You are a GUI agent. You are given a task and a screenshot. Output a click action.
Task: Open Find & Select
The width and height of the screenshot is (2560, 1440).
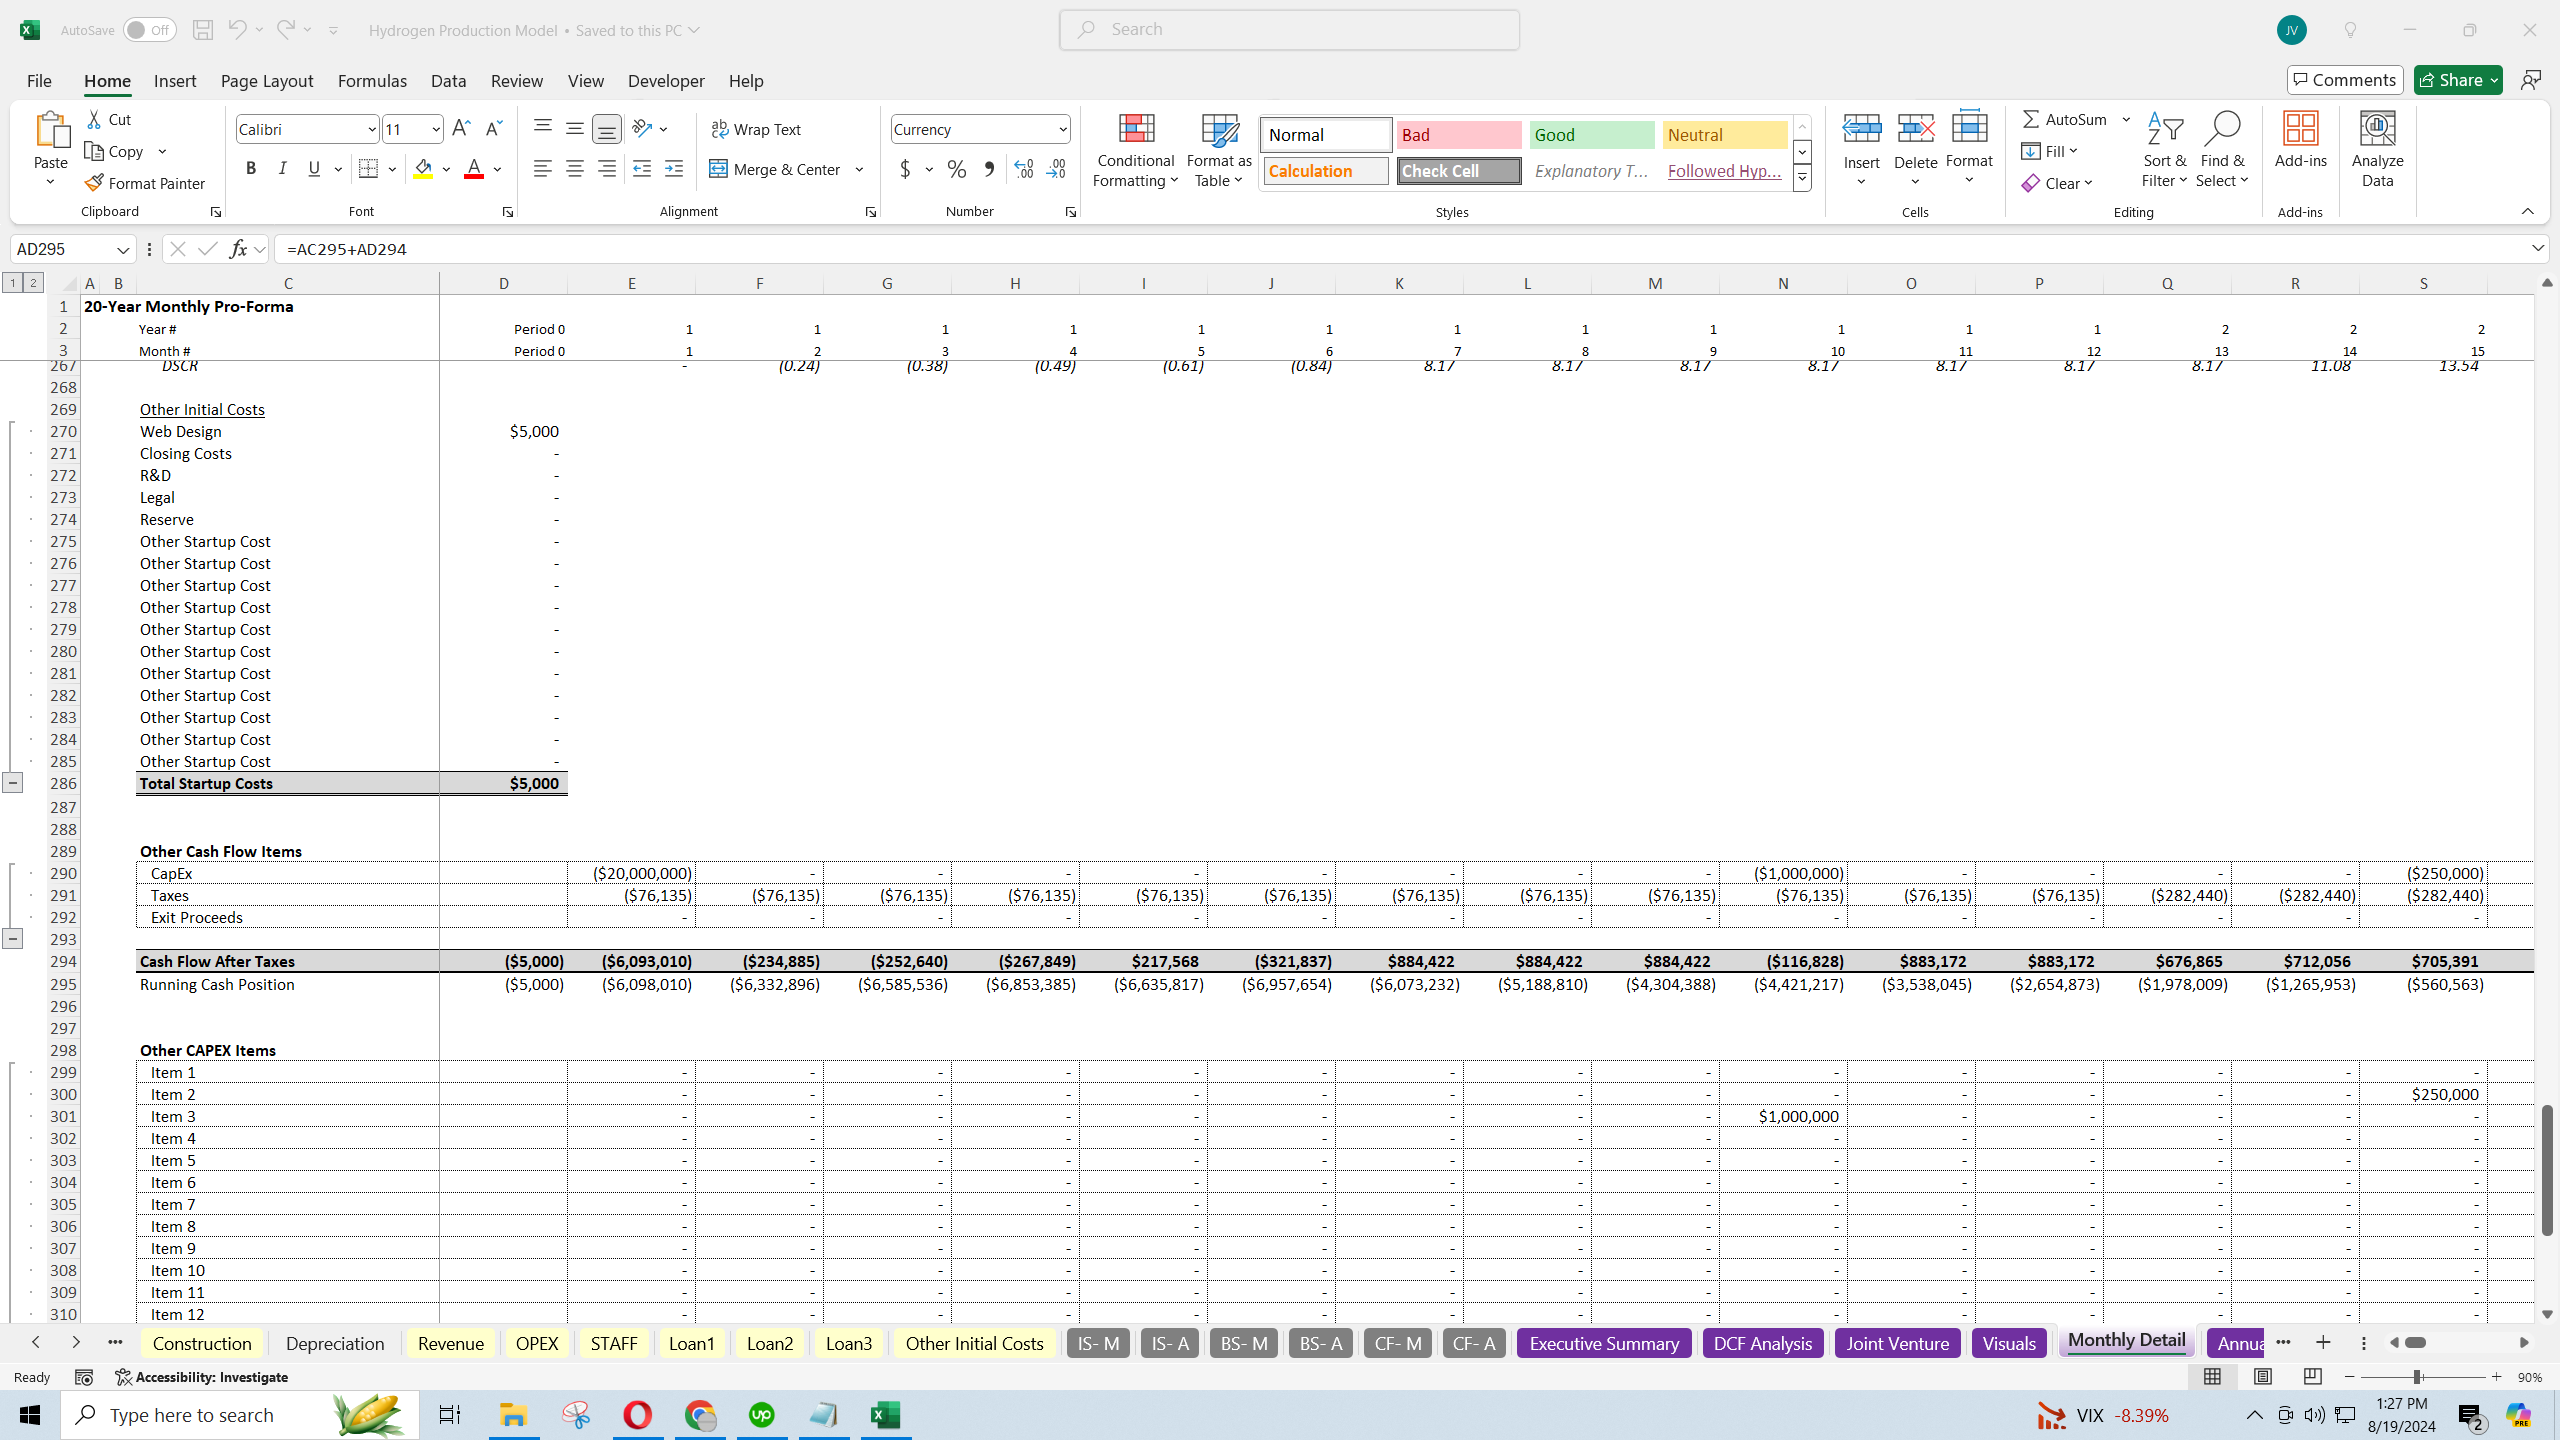[2222, 150]
